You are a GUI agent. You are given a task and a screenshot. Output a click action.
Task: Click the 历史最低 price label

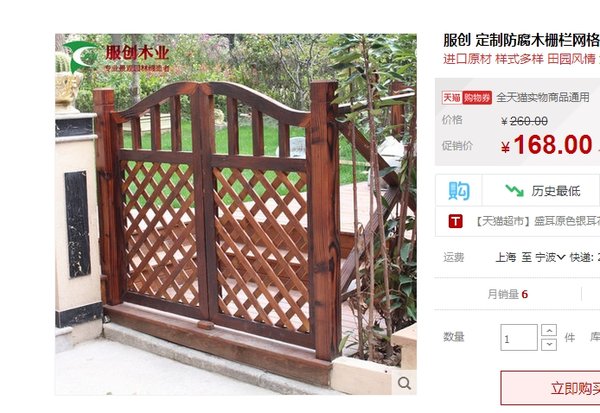556,191
